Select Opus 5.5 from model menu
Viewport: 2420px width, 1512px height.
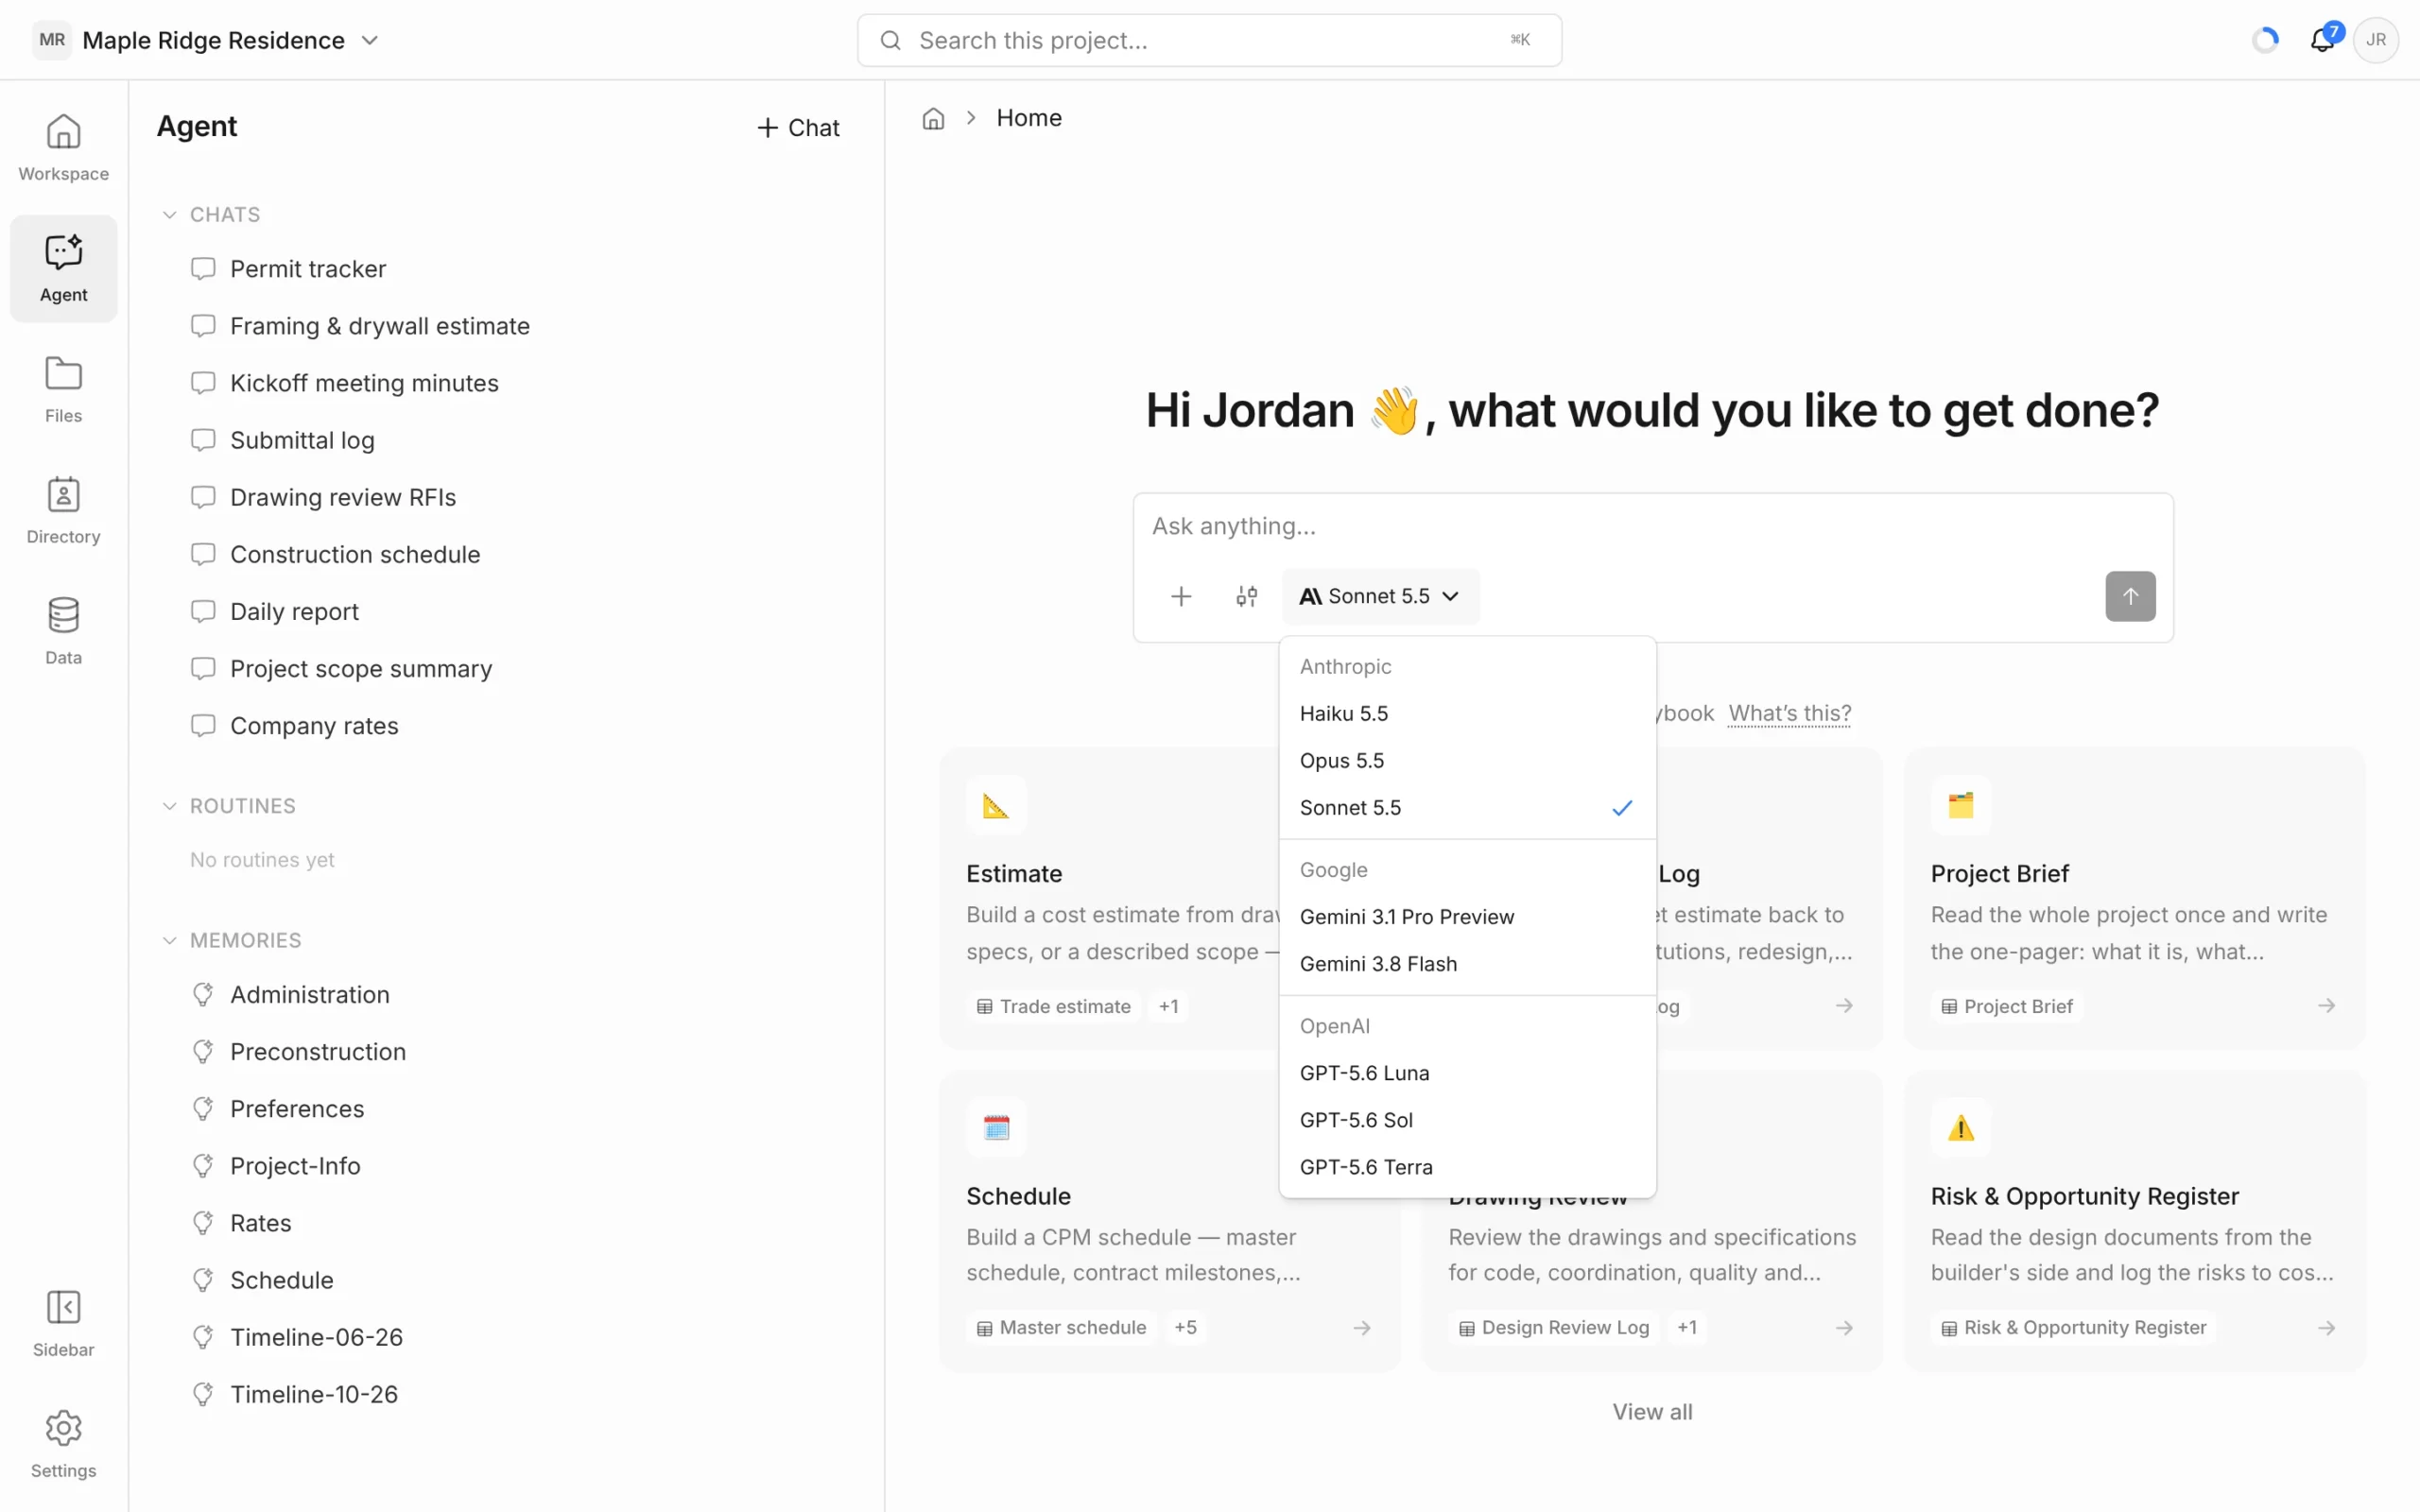pos(1467,760)
